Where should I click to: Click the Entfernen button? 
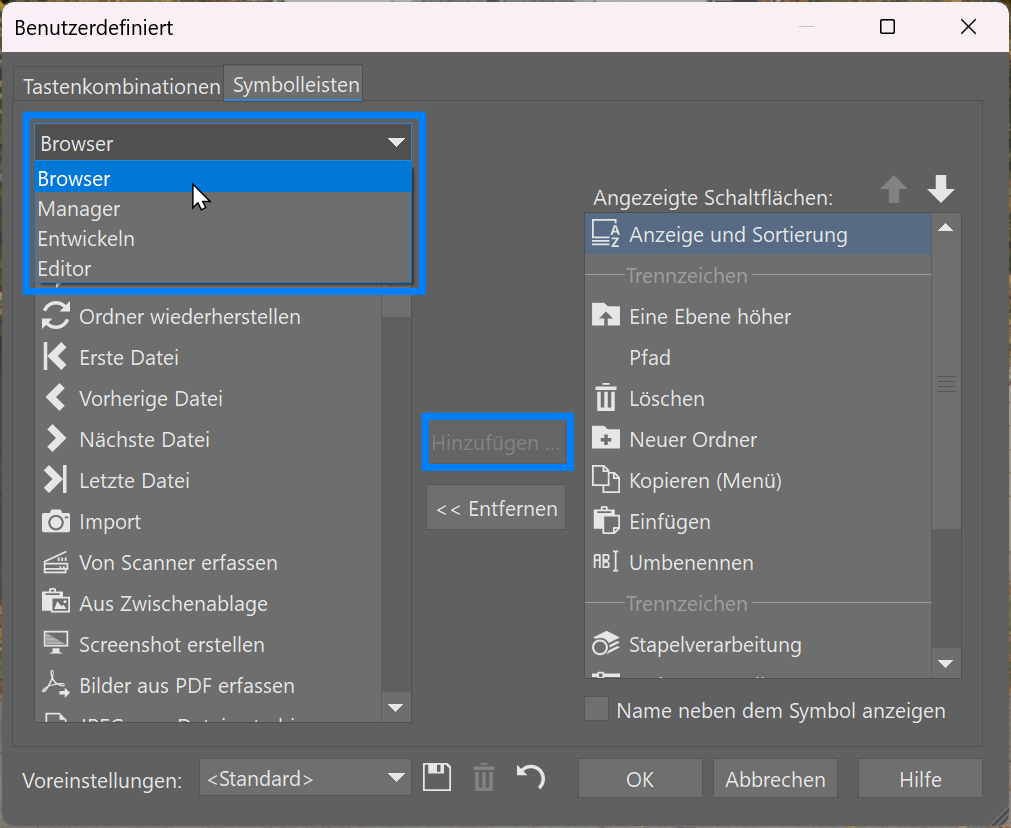tap(495, 507)
